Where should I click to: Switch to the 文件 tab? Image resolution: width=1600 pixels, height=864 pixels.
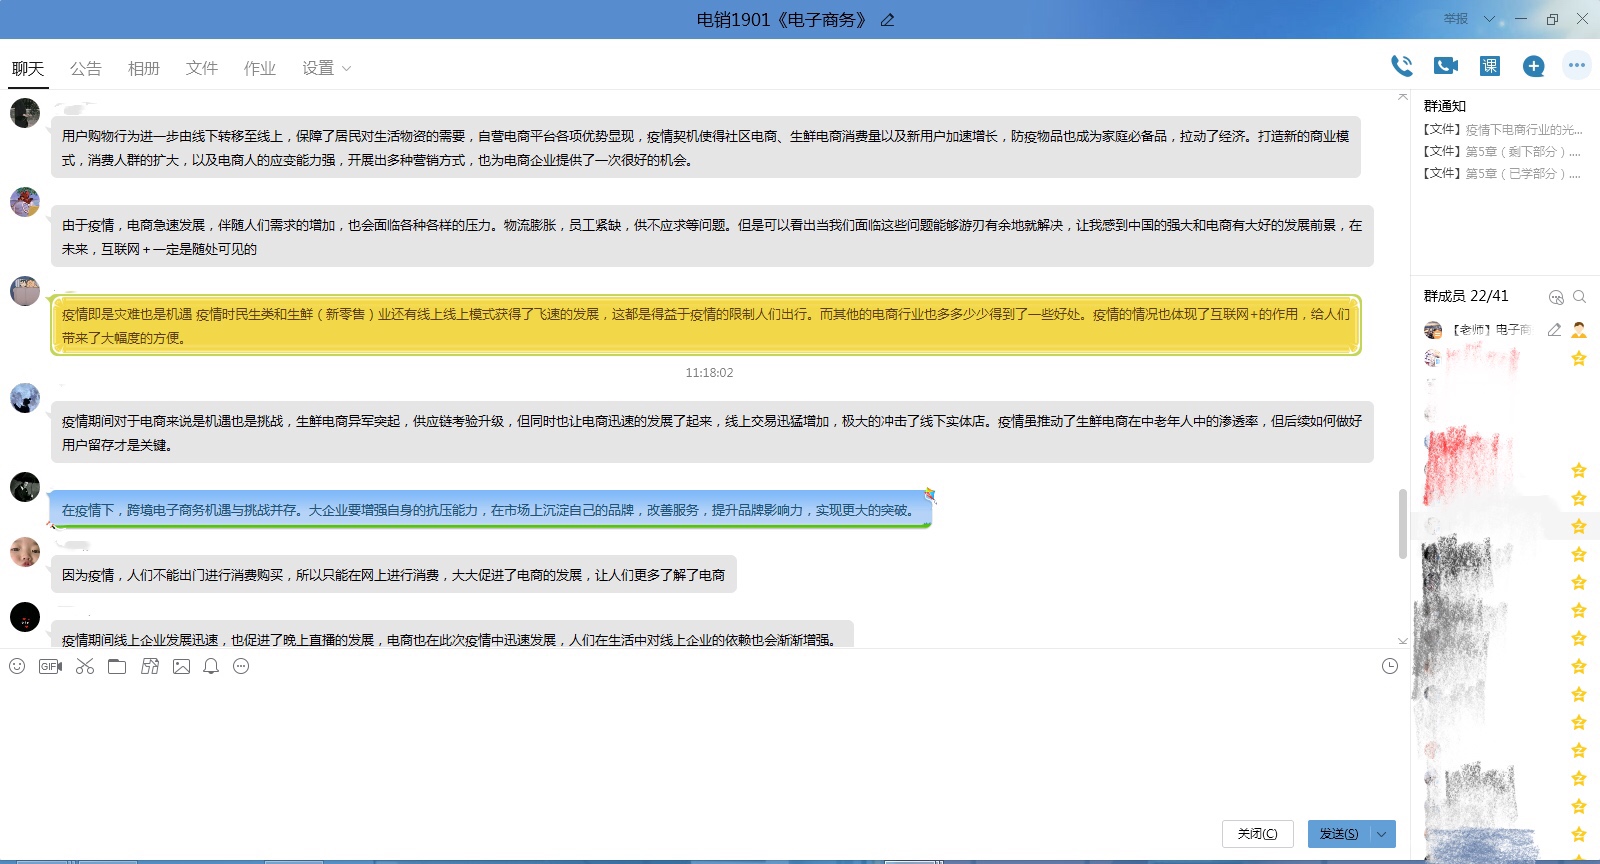coord(202,68)
